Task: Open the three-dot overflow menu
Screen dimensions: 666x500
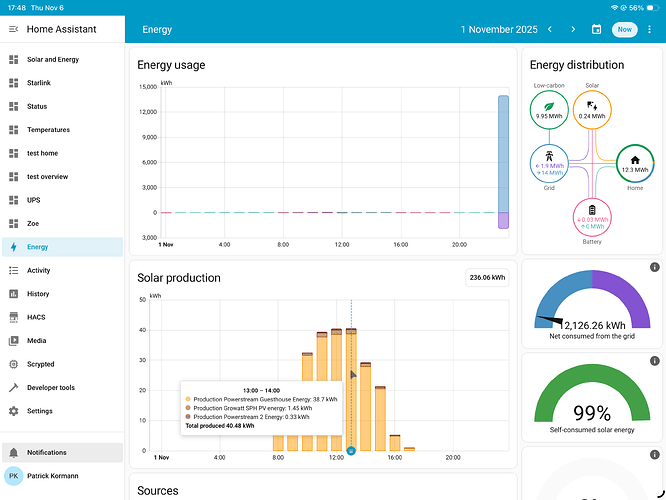Action: click(x=649, y=30)
